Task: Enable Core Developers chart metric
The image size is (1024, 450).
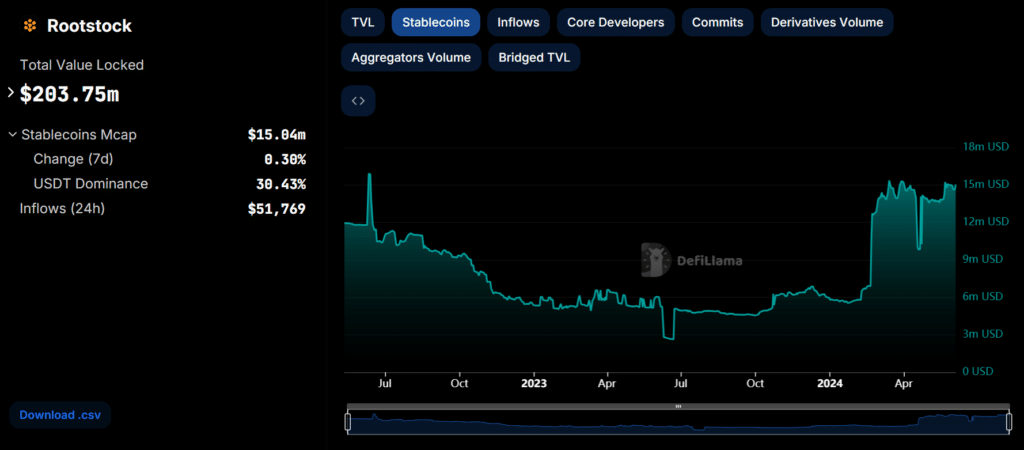Action: click(x=615, y=22)
